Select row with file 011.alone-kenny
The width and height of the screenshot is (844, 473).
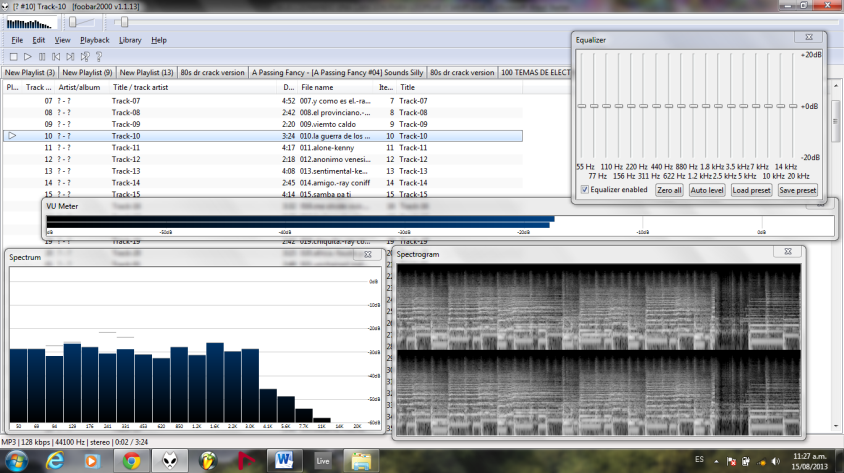(x=263, y=147)
